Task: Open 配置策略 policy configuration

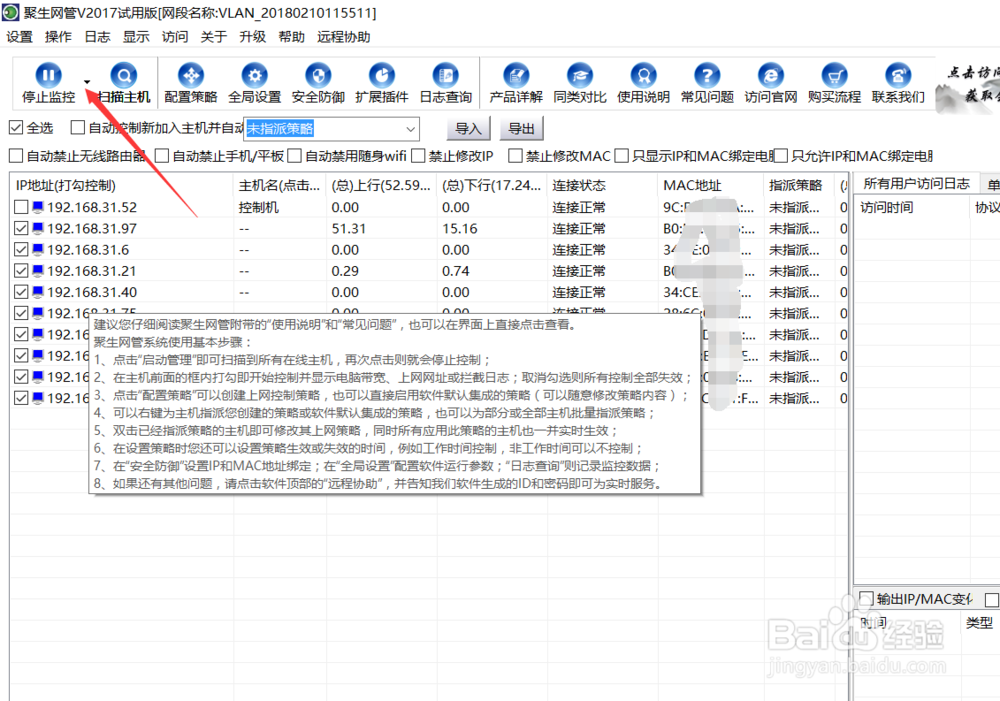Action: click(191, 83)
